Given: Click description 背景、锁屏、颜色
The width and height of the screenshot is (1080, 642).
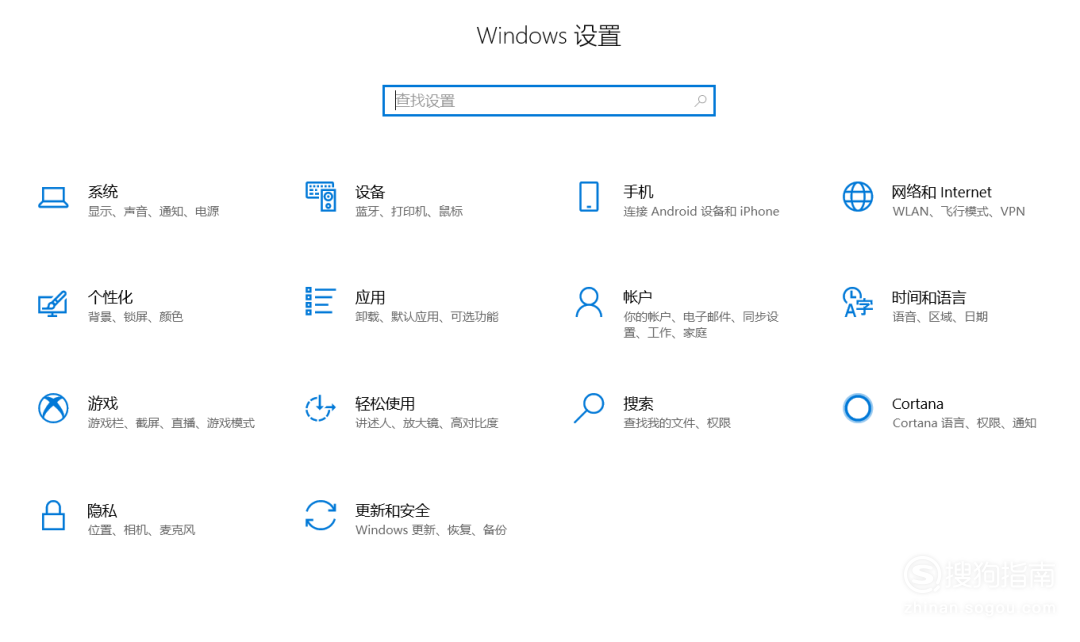Looking at the screenshot, I should [135, 317].
